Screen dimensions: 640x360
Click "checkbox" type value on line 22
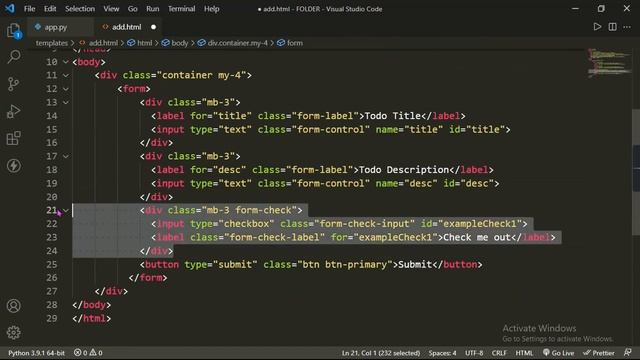(247, 224)
